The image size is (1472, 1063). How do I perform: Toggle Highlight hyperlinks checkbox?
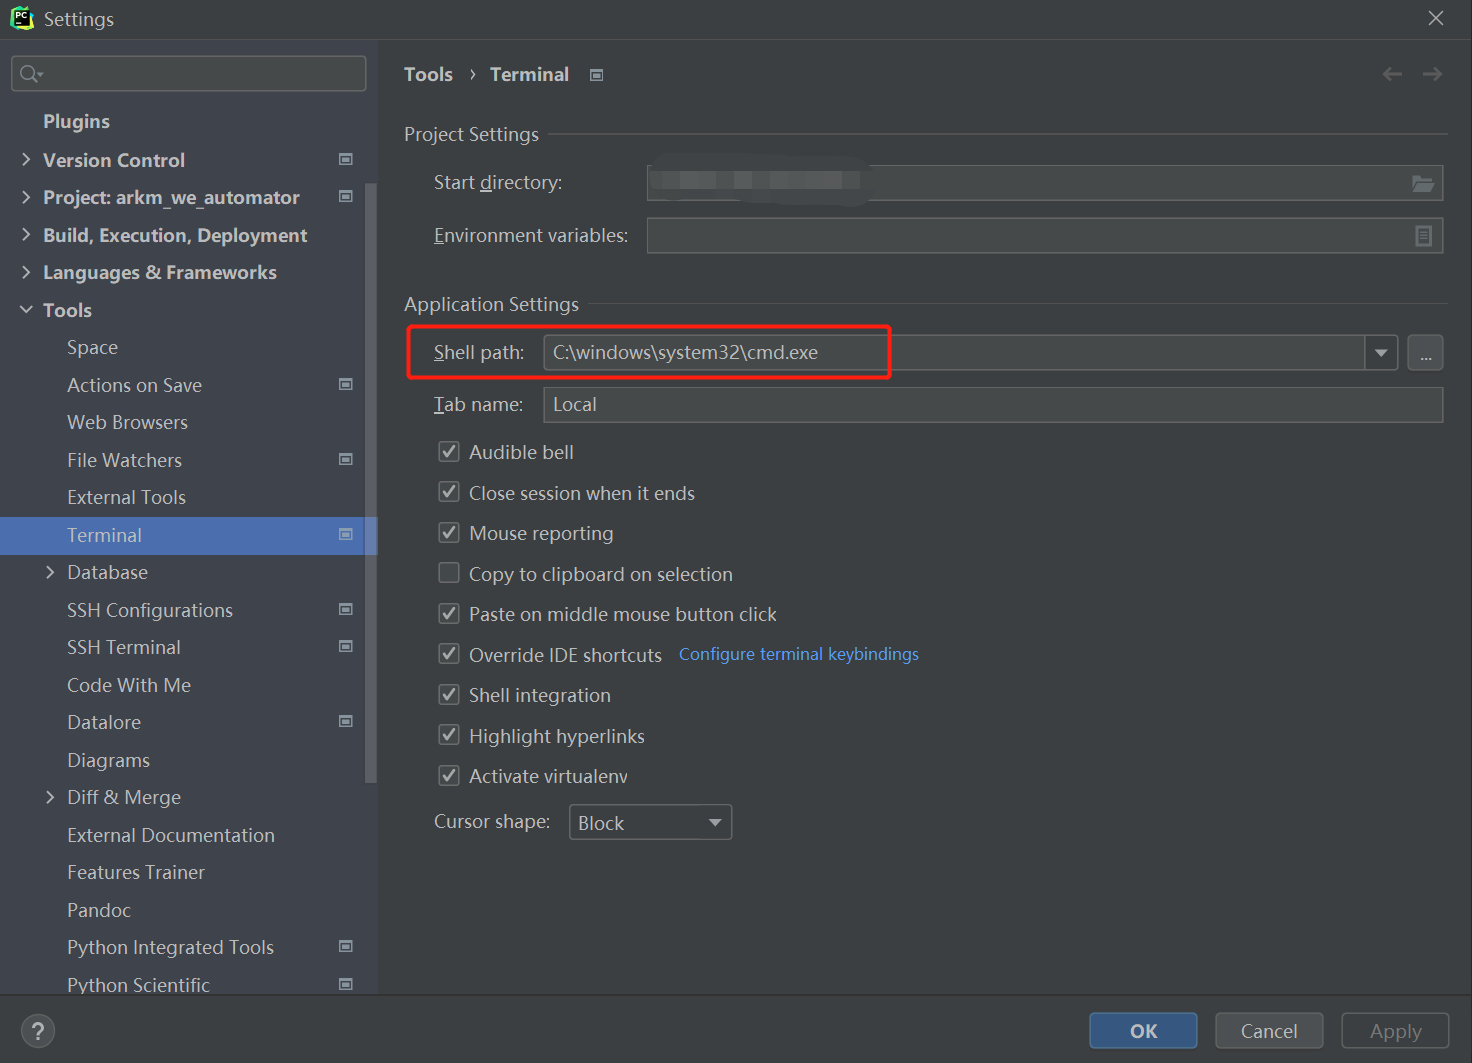pos(449,735)
